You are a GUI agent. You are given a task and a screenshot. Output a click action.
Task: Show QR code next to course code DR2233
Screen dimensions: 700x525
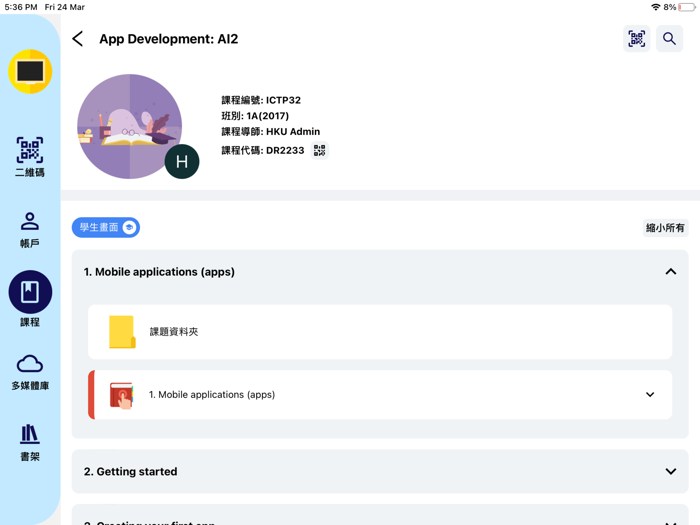click(x=320, y=150)
